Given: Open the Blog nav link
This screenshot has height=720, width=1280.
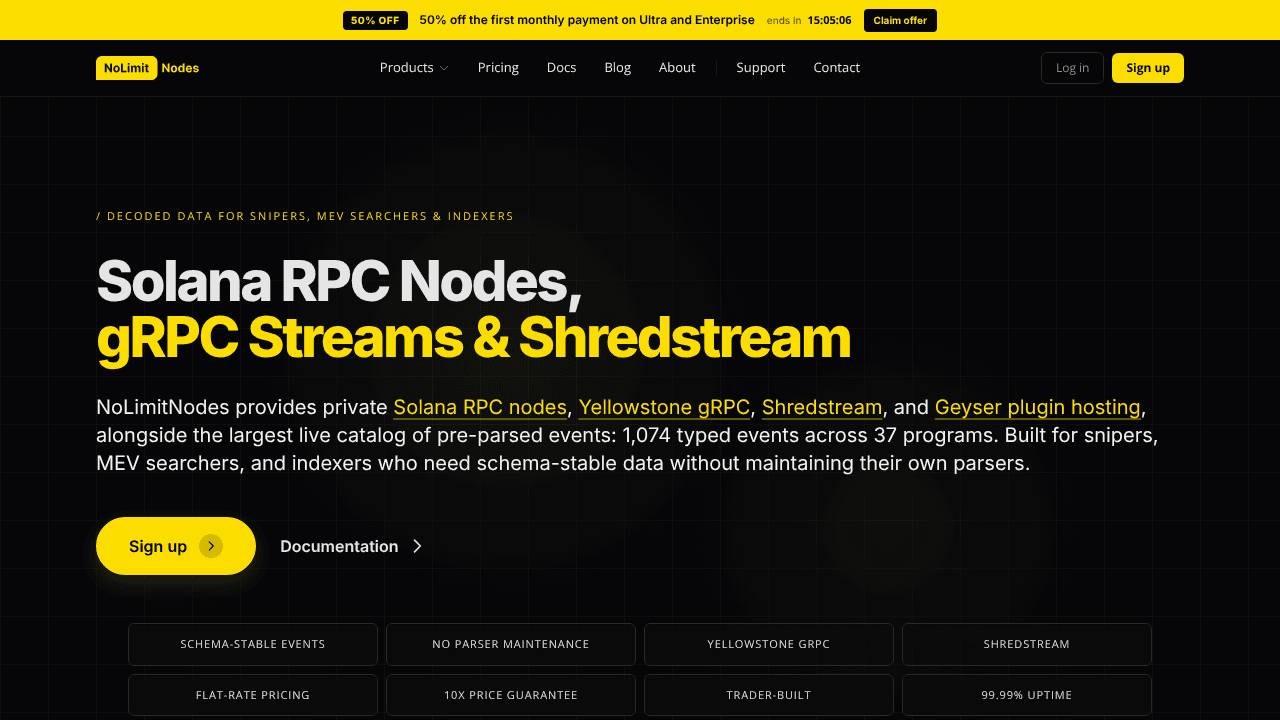Looking at the screenshot, I should pyautogui.click(x=618, y=68).
